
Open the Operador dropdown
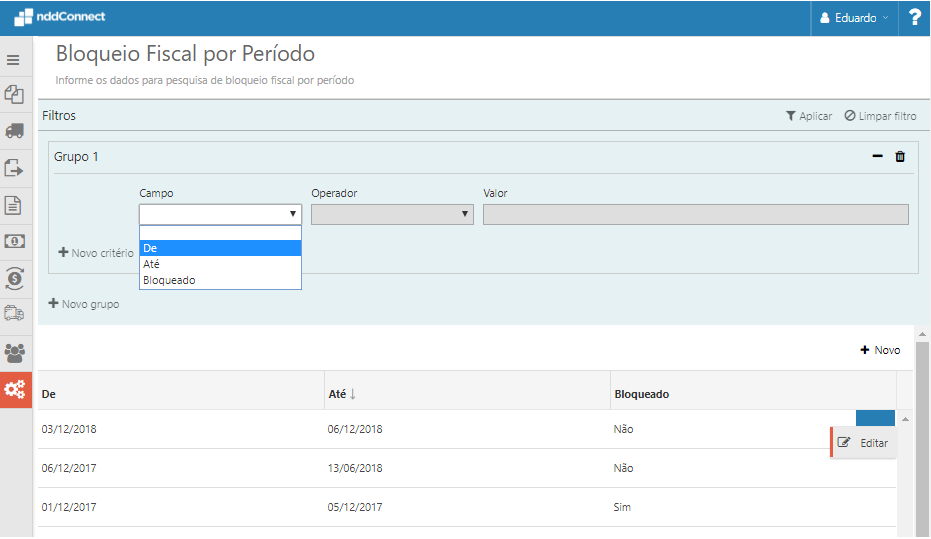[x=392, y=214]
